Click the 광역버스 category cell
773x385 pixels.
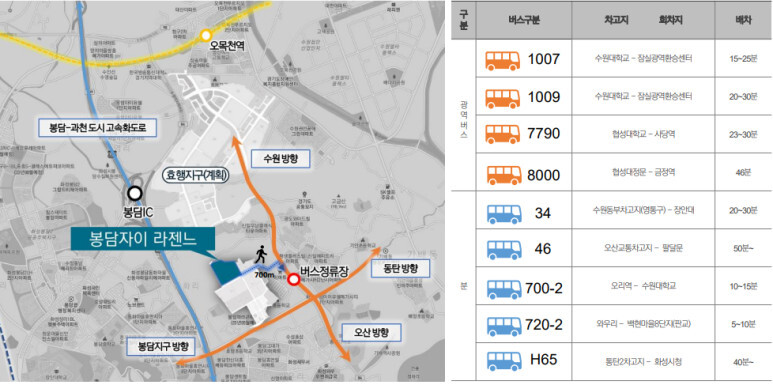463,114
